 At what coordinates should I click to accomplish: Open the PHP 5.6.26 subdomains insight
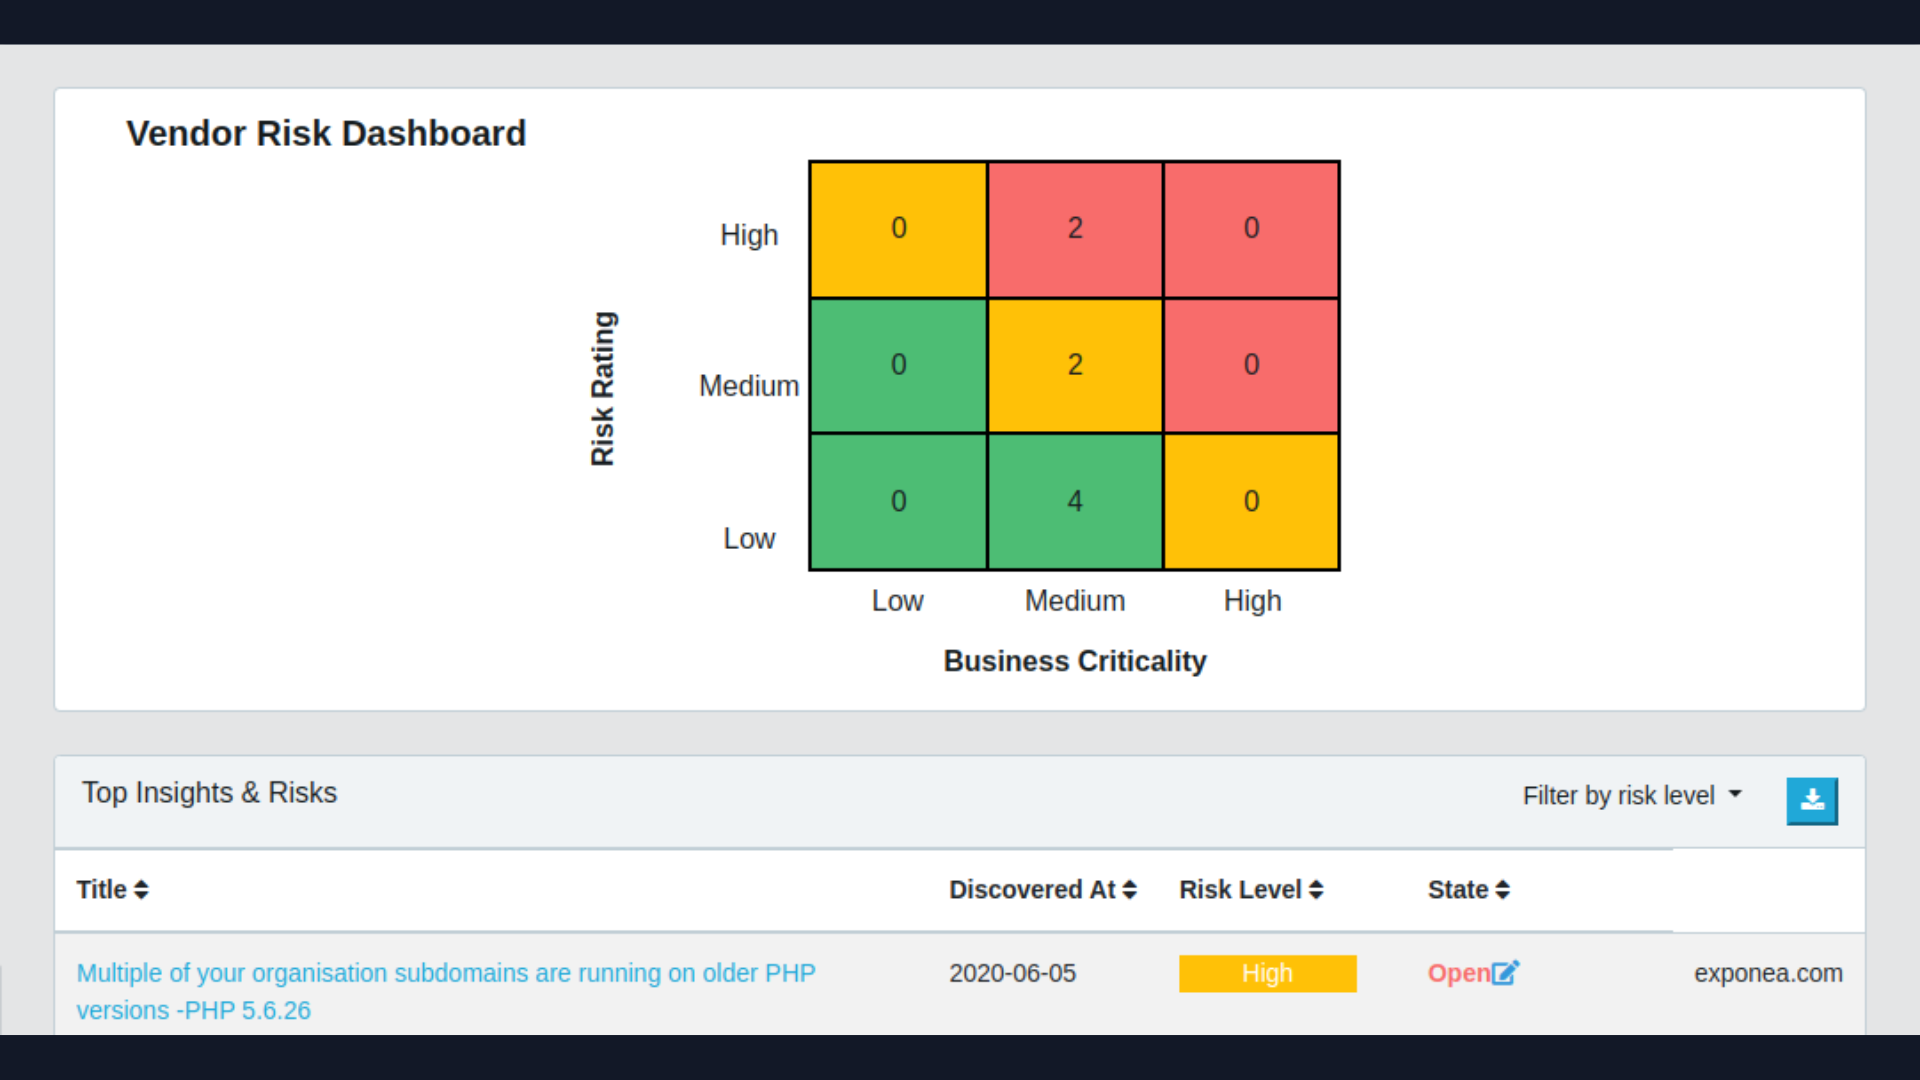click(446, 991)
